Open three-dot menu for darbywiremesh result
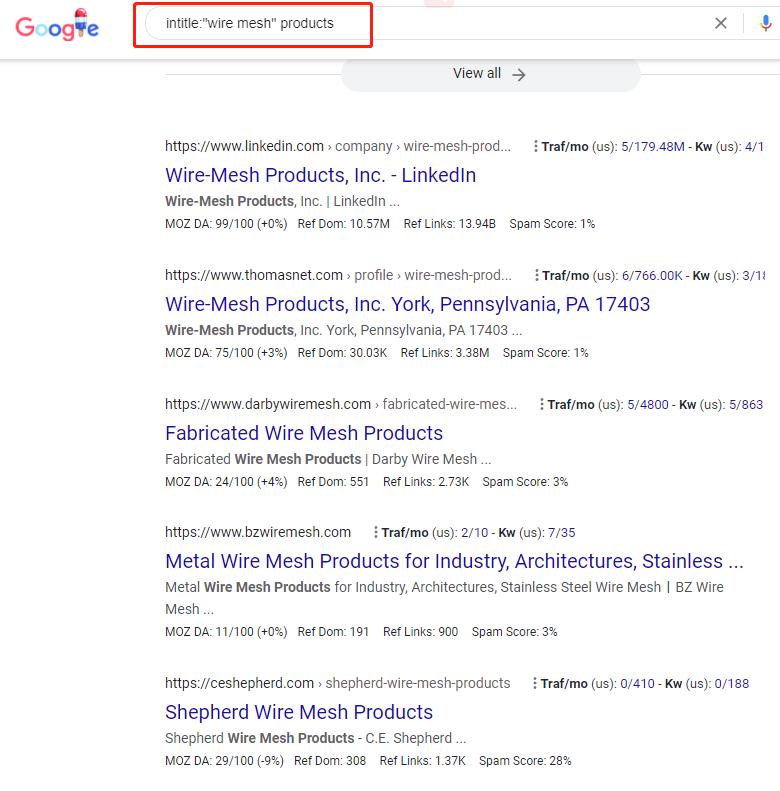This screenshot has height=791, width=780. [x=541, y=404]
